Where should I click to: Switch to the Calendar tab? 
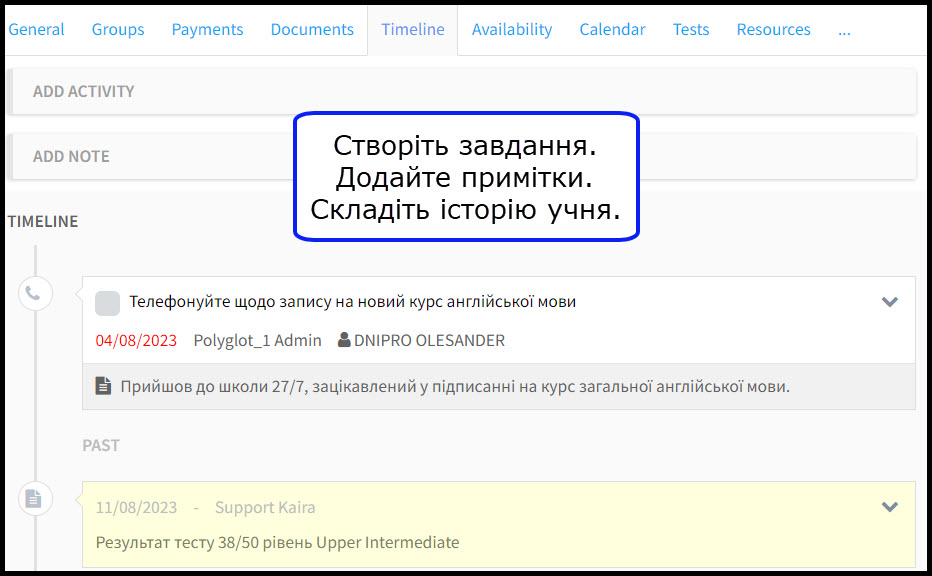pos(612,29)
